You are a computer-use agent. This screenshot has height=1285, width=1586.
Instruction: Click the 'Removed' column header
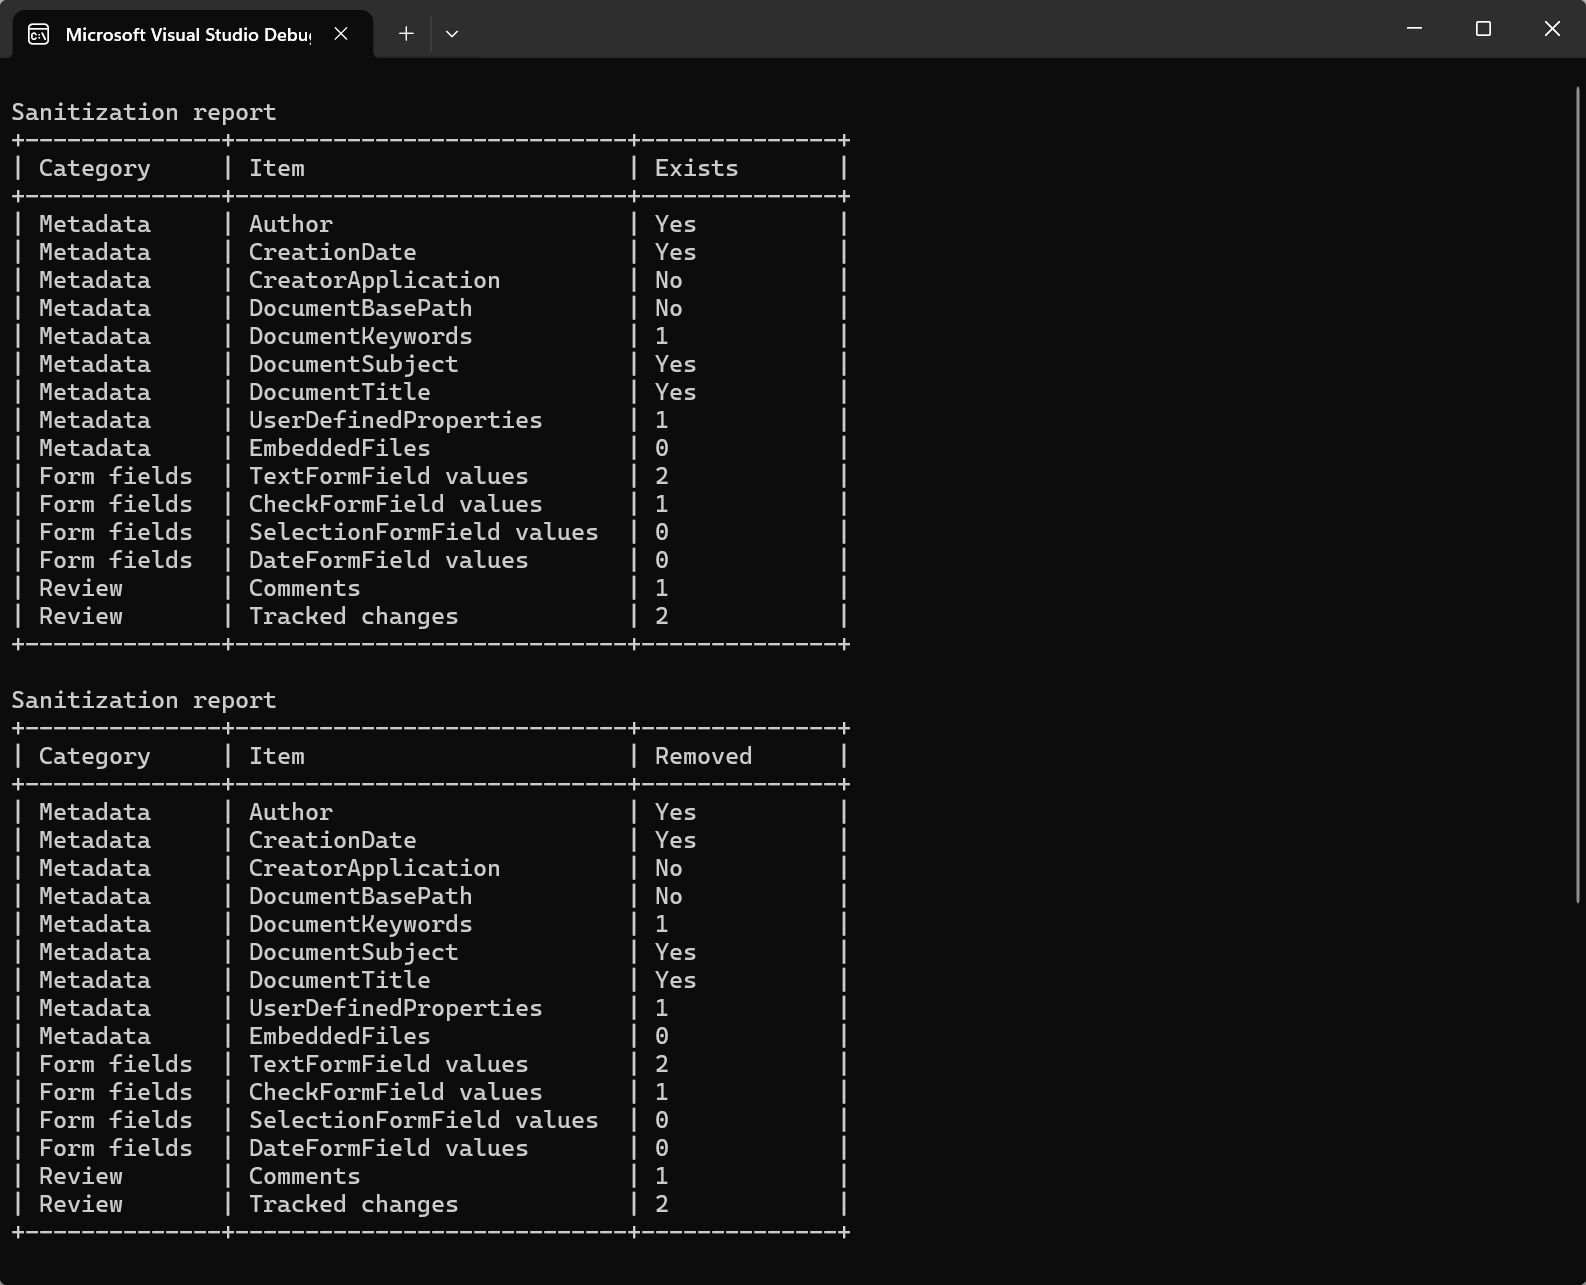pos(703,756)
